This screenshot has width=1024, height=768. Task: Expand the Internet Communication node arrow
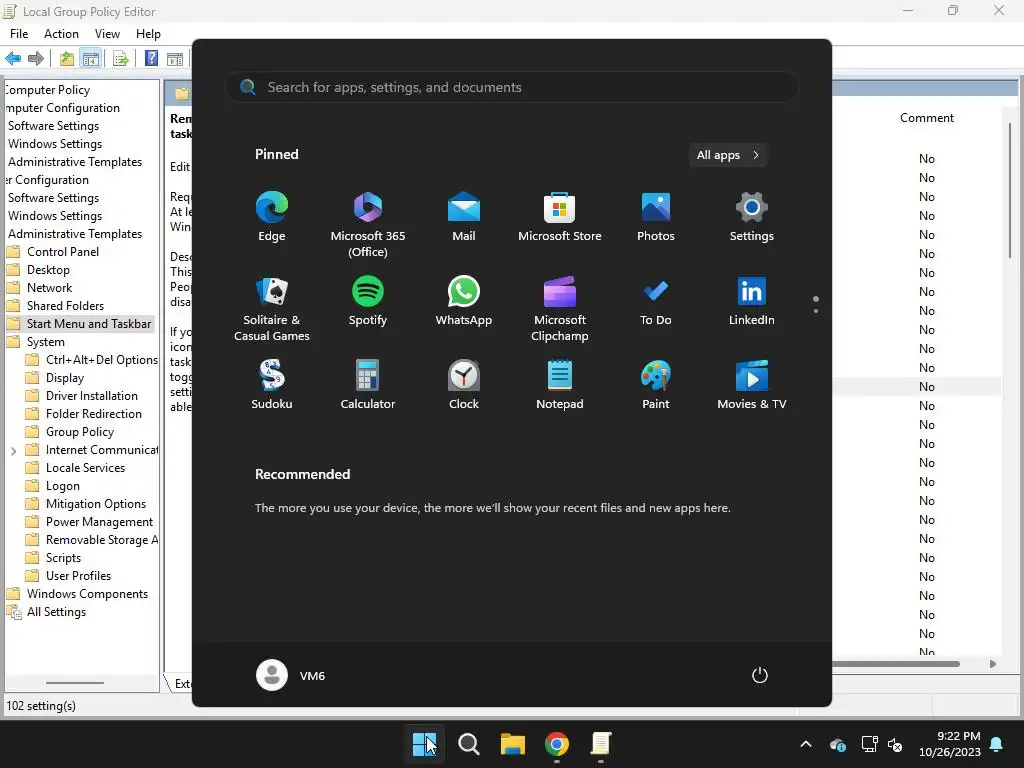[x=13, y=451]
